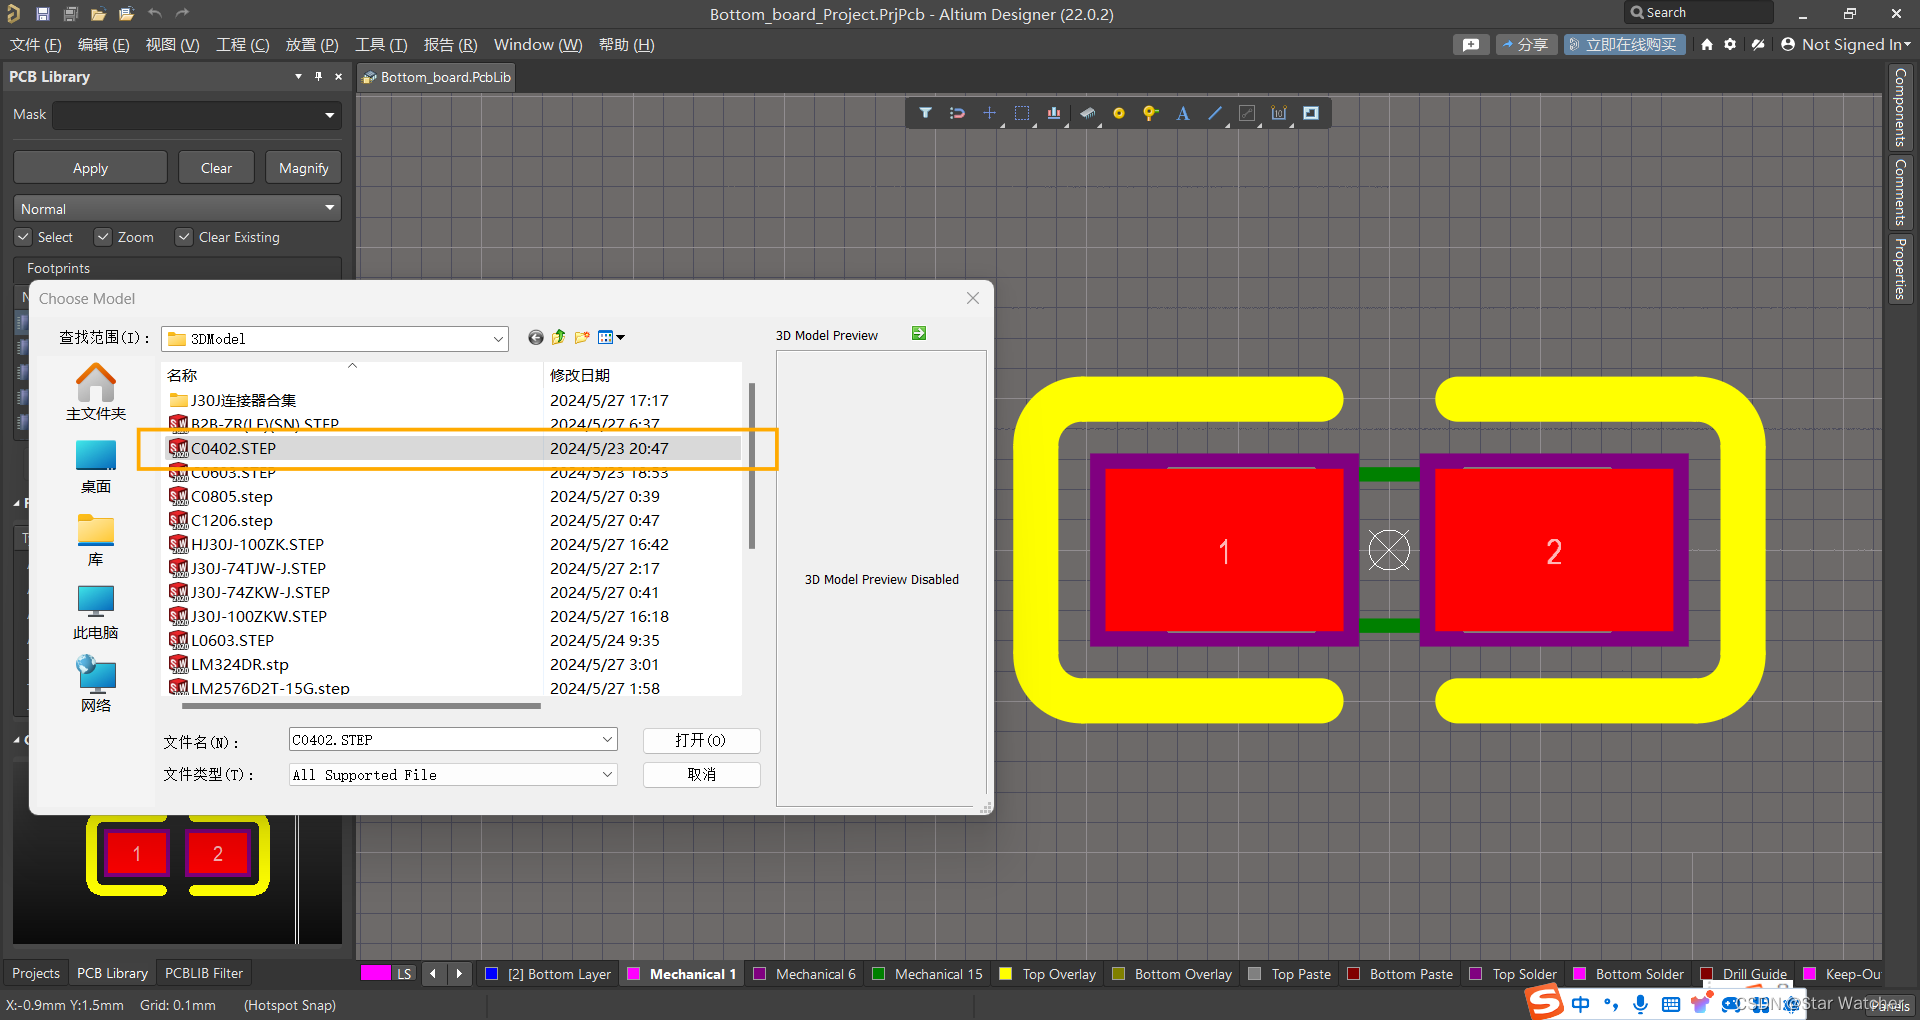Select the Place String text tool

[1183, 113]
